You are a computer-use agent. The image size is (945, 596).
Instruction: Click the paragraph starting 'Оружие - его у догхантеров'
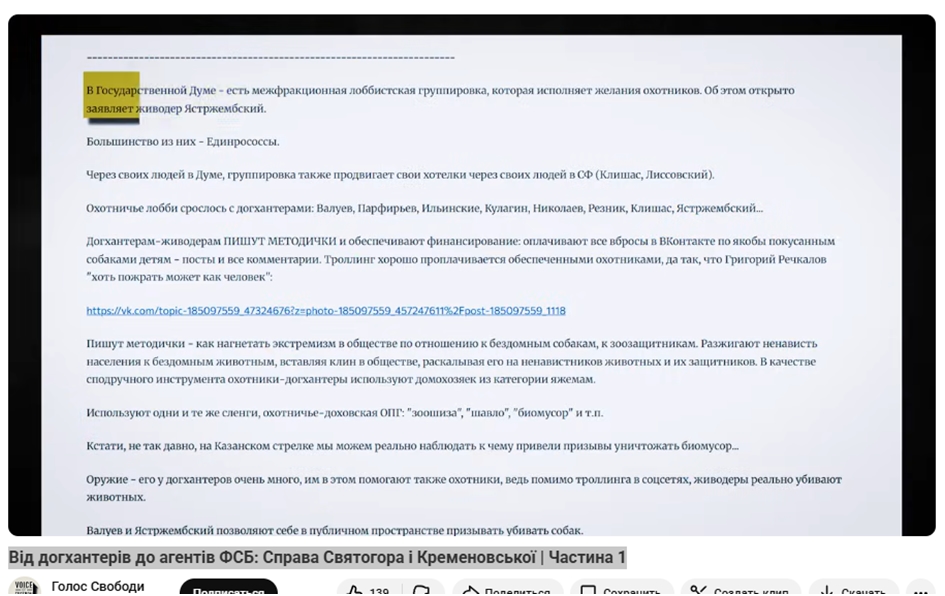pos(463,488)
